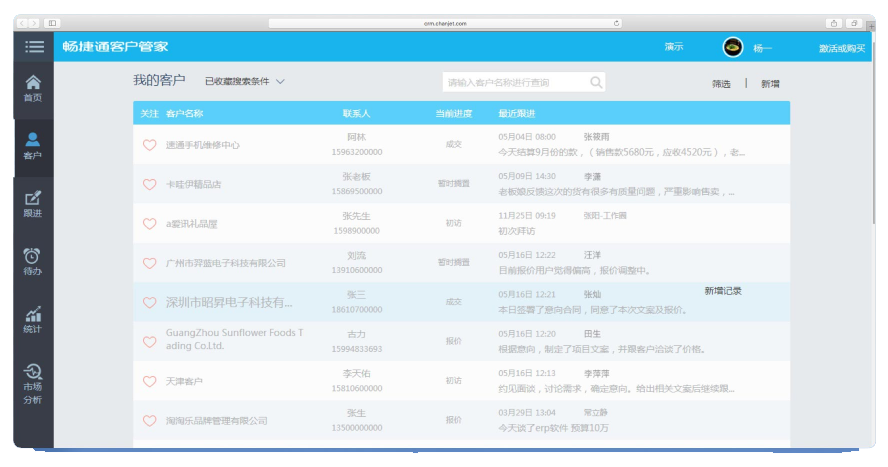
Task: Toggle favorite heart for 速通手机维修中心
Action: (x=150, y=145)
